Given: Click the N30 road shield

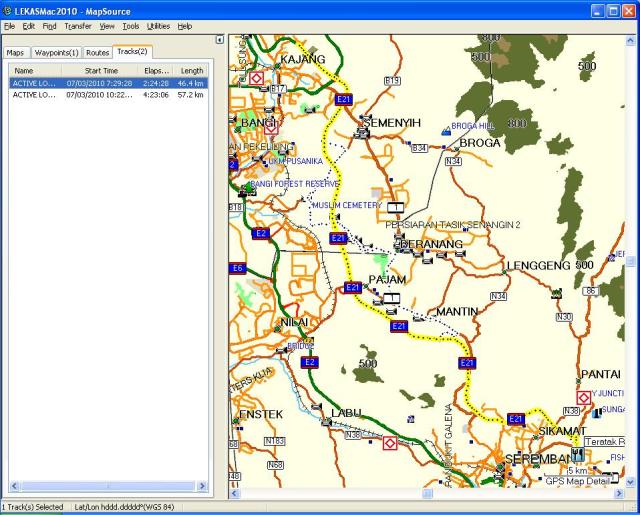Looking at the screenshot, I should [x=564, y=316].
